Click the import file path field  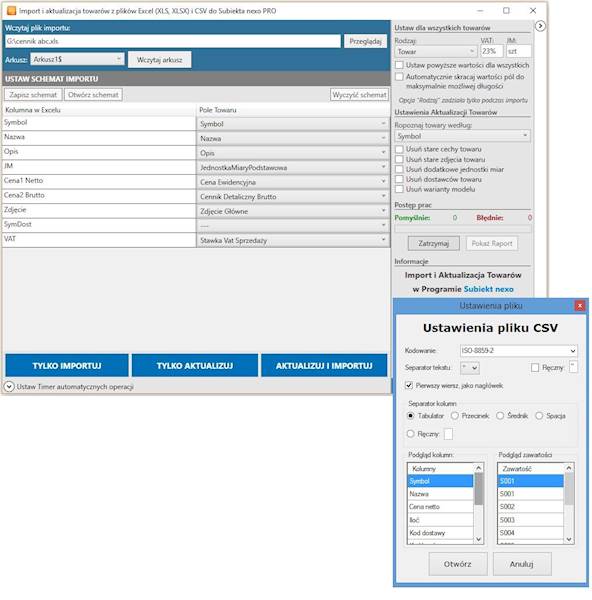[173, 41]
